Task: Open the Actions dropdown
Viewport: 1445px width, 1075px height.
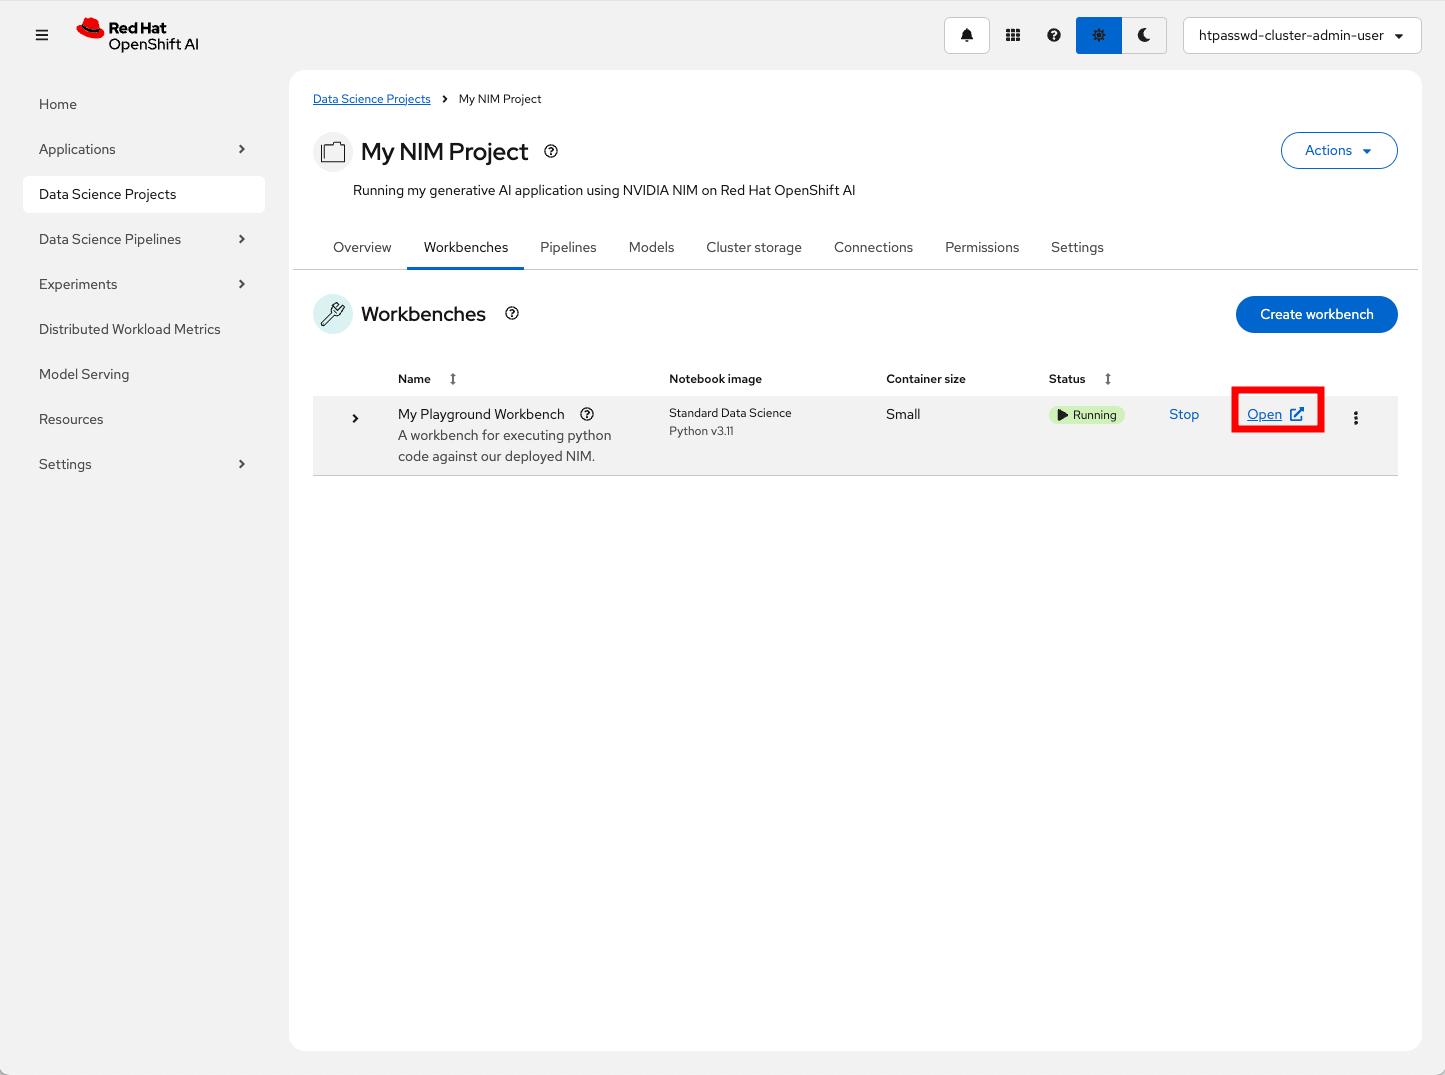Action: (x=1338, y=150)
